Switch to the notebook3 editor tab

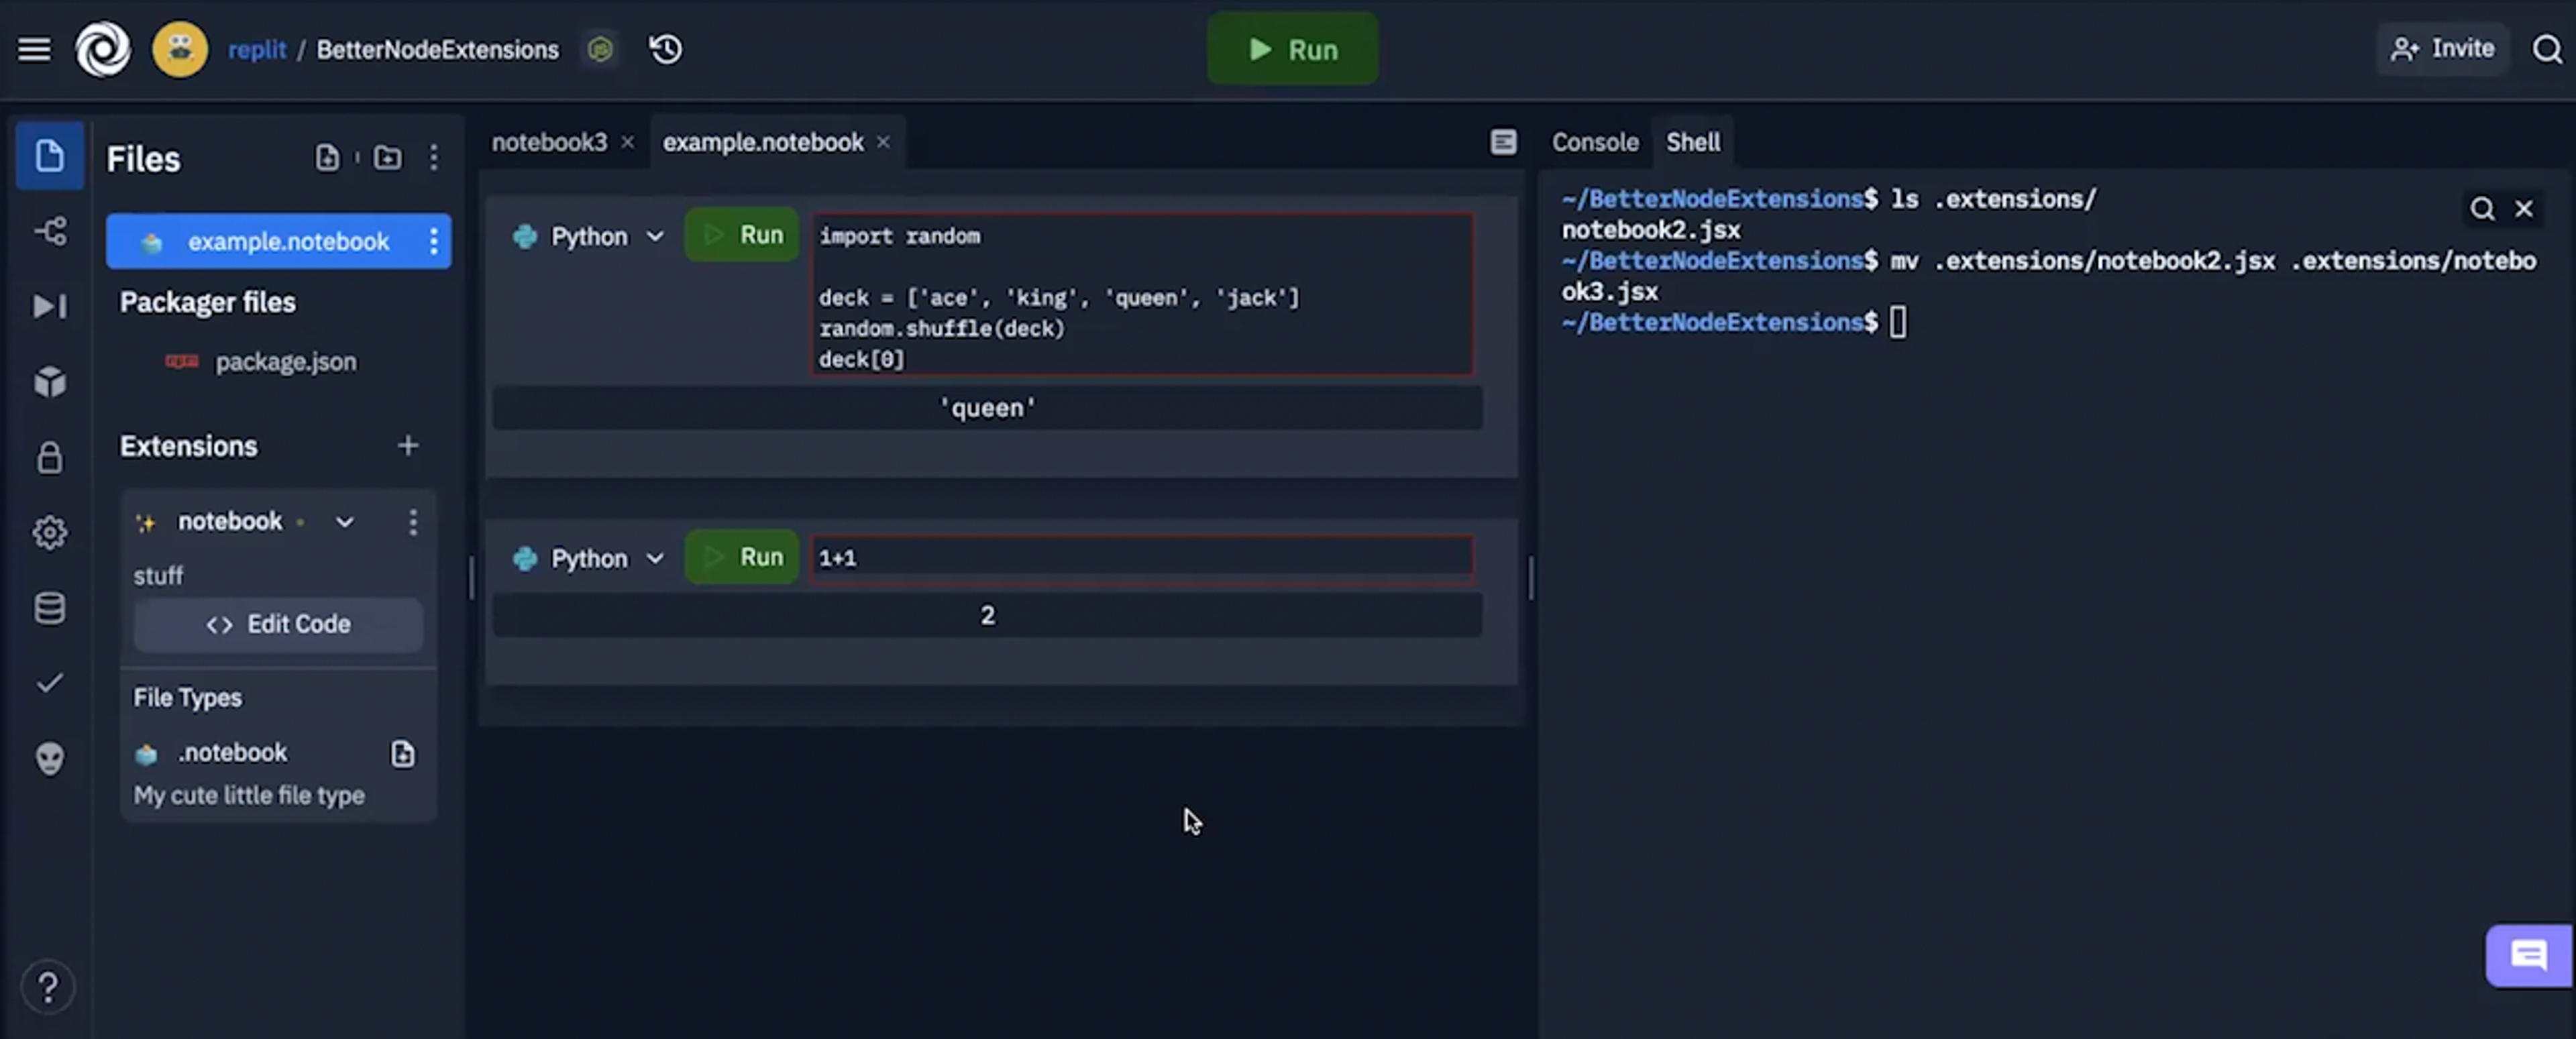pos(549,142)
